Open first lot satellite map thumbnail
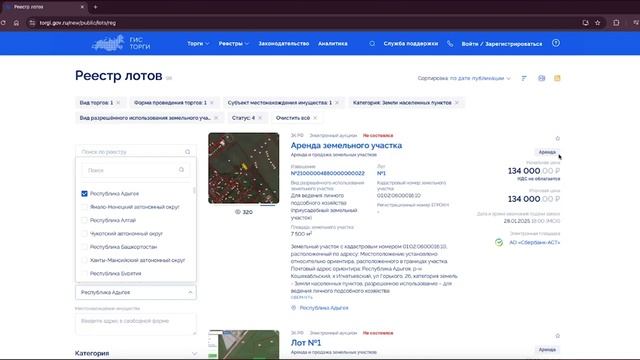The height and width of the screenshot is (360, 640). [244, 168]
